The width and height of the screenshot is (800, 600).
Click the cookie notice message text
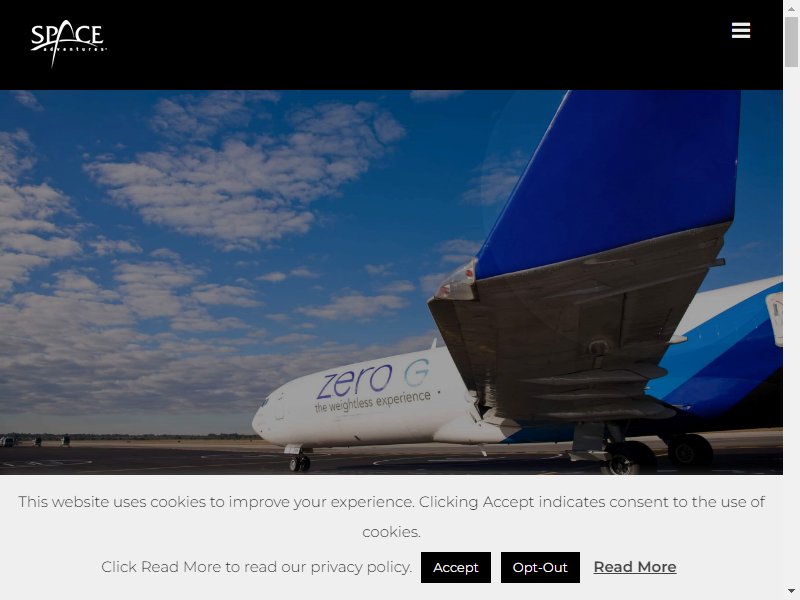pyautogui.click(x=391, y=516)
